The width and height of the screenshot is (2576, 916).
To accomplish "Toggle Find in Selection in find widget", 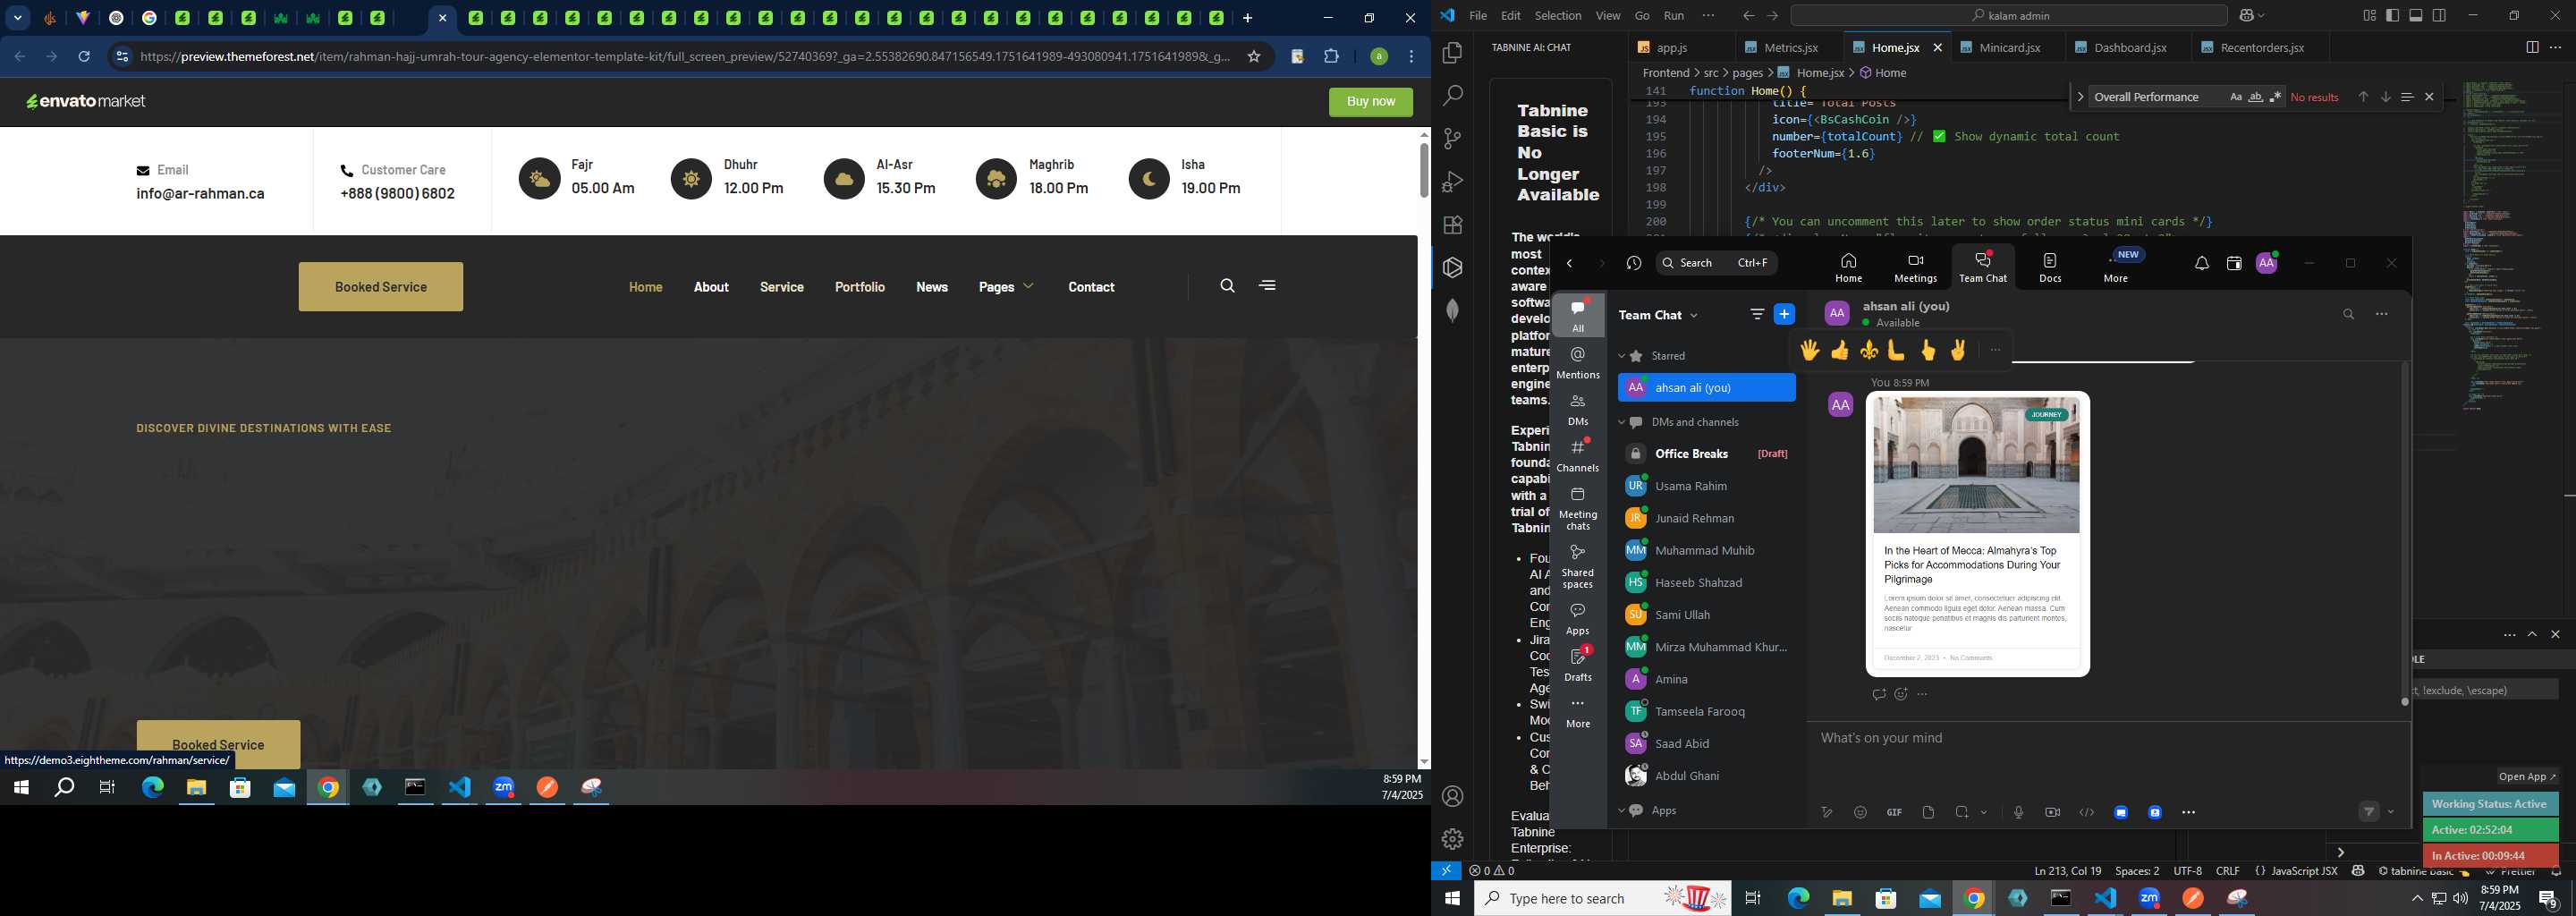I will 2407,97.
